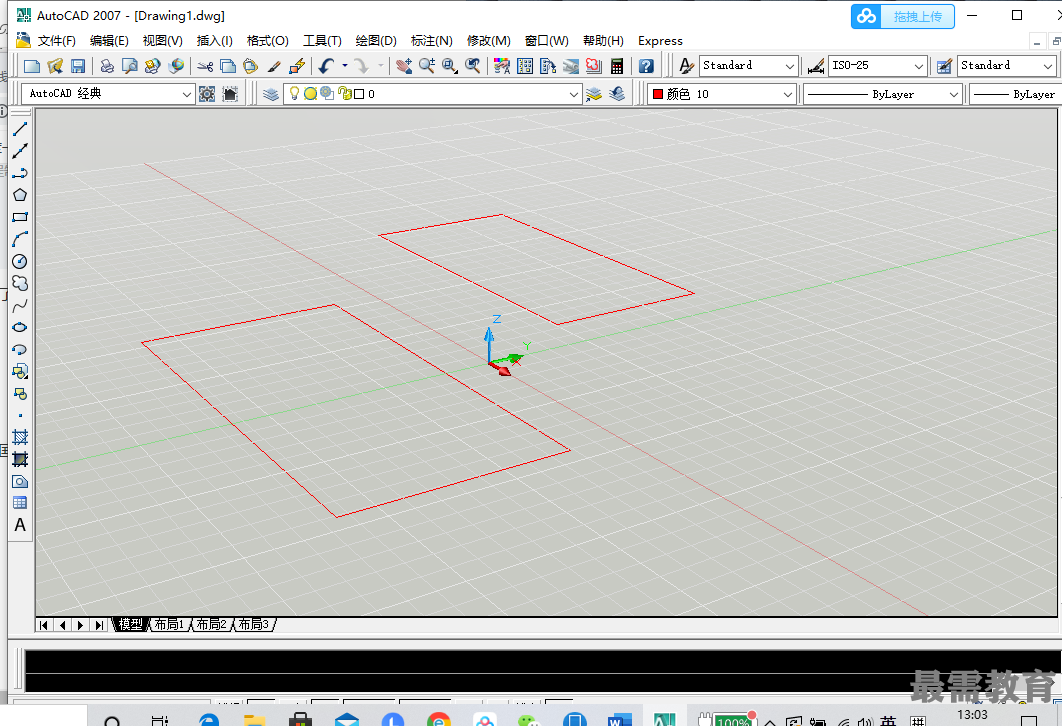Click the Plot Preview icon
The width and height of the screenshot is (1062, 726).
click(129, 66)
